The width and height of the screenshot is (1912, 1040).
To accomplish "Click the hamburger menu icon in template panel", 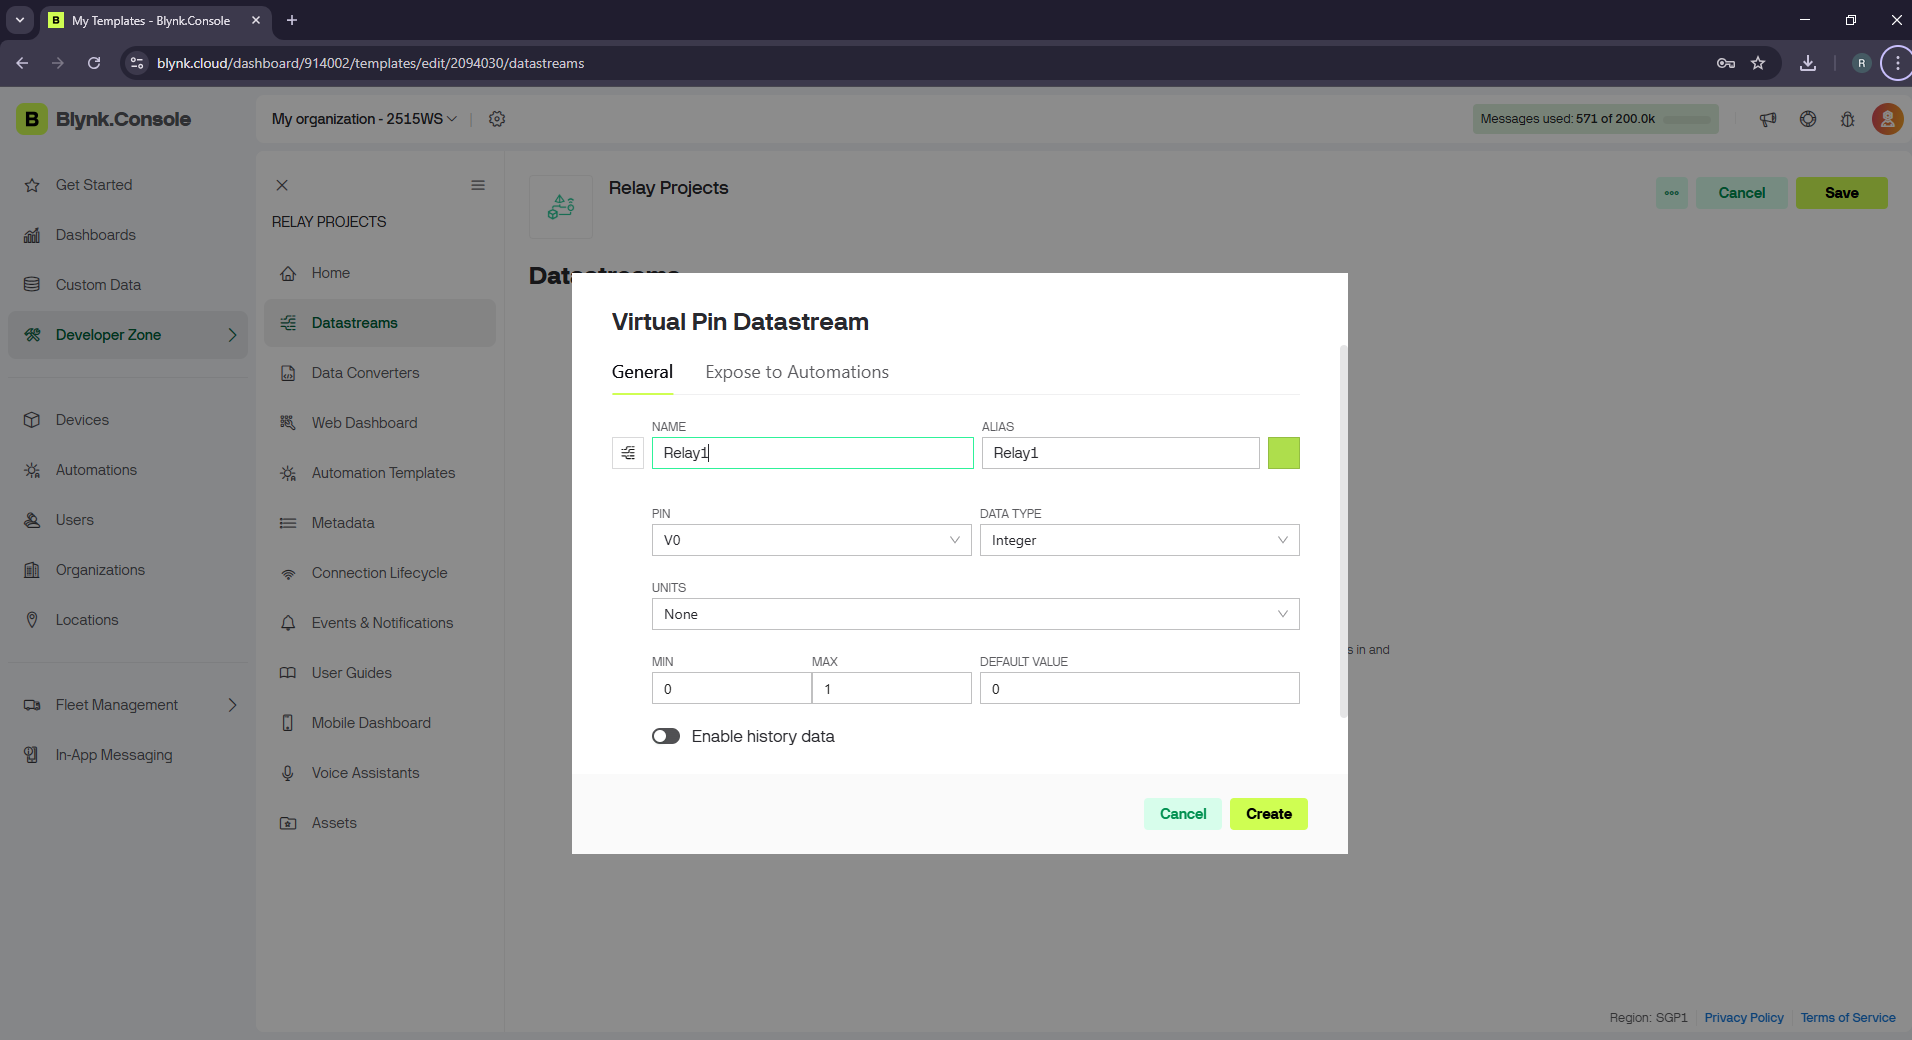I will click(x=478, y=185).
